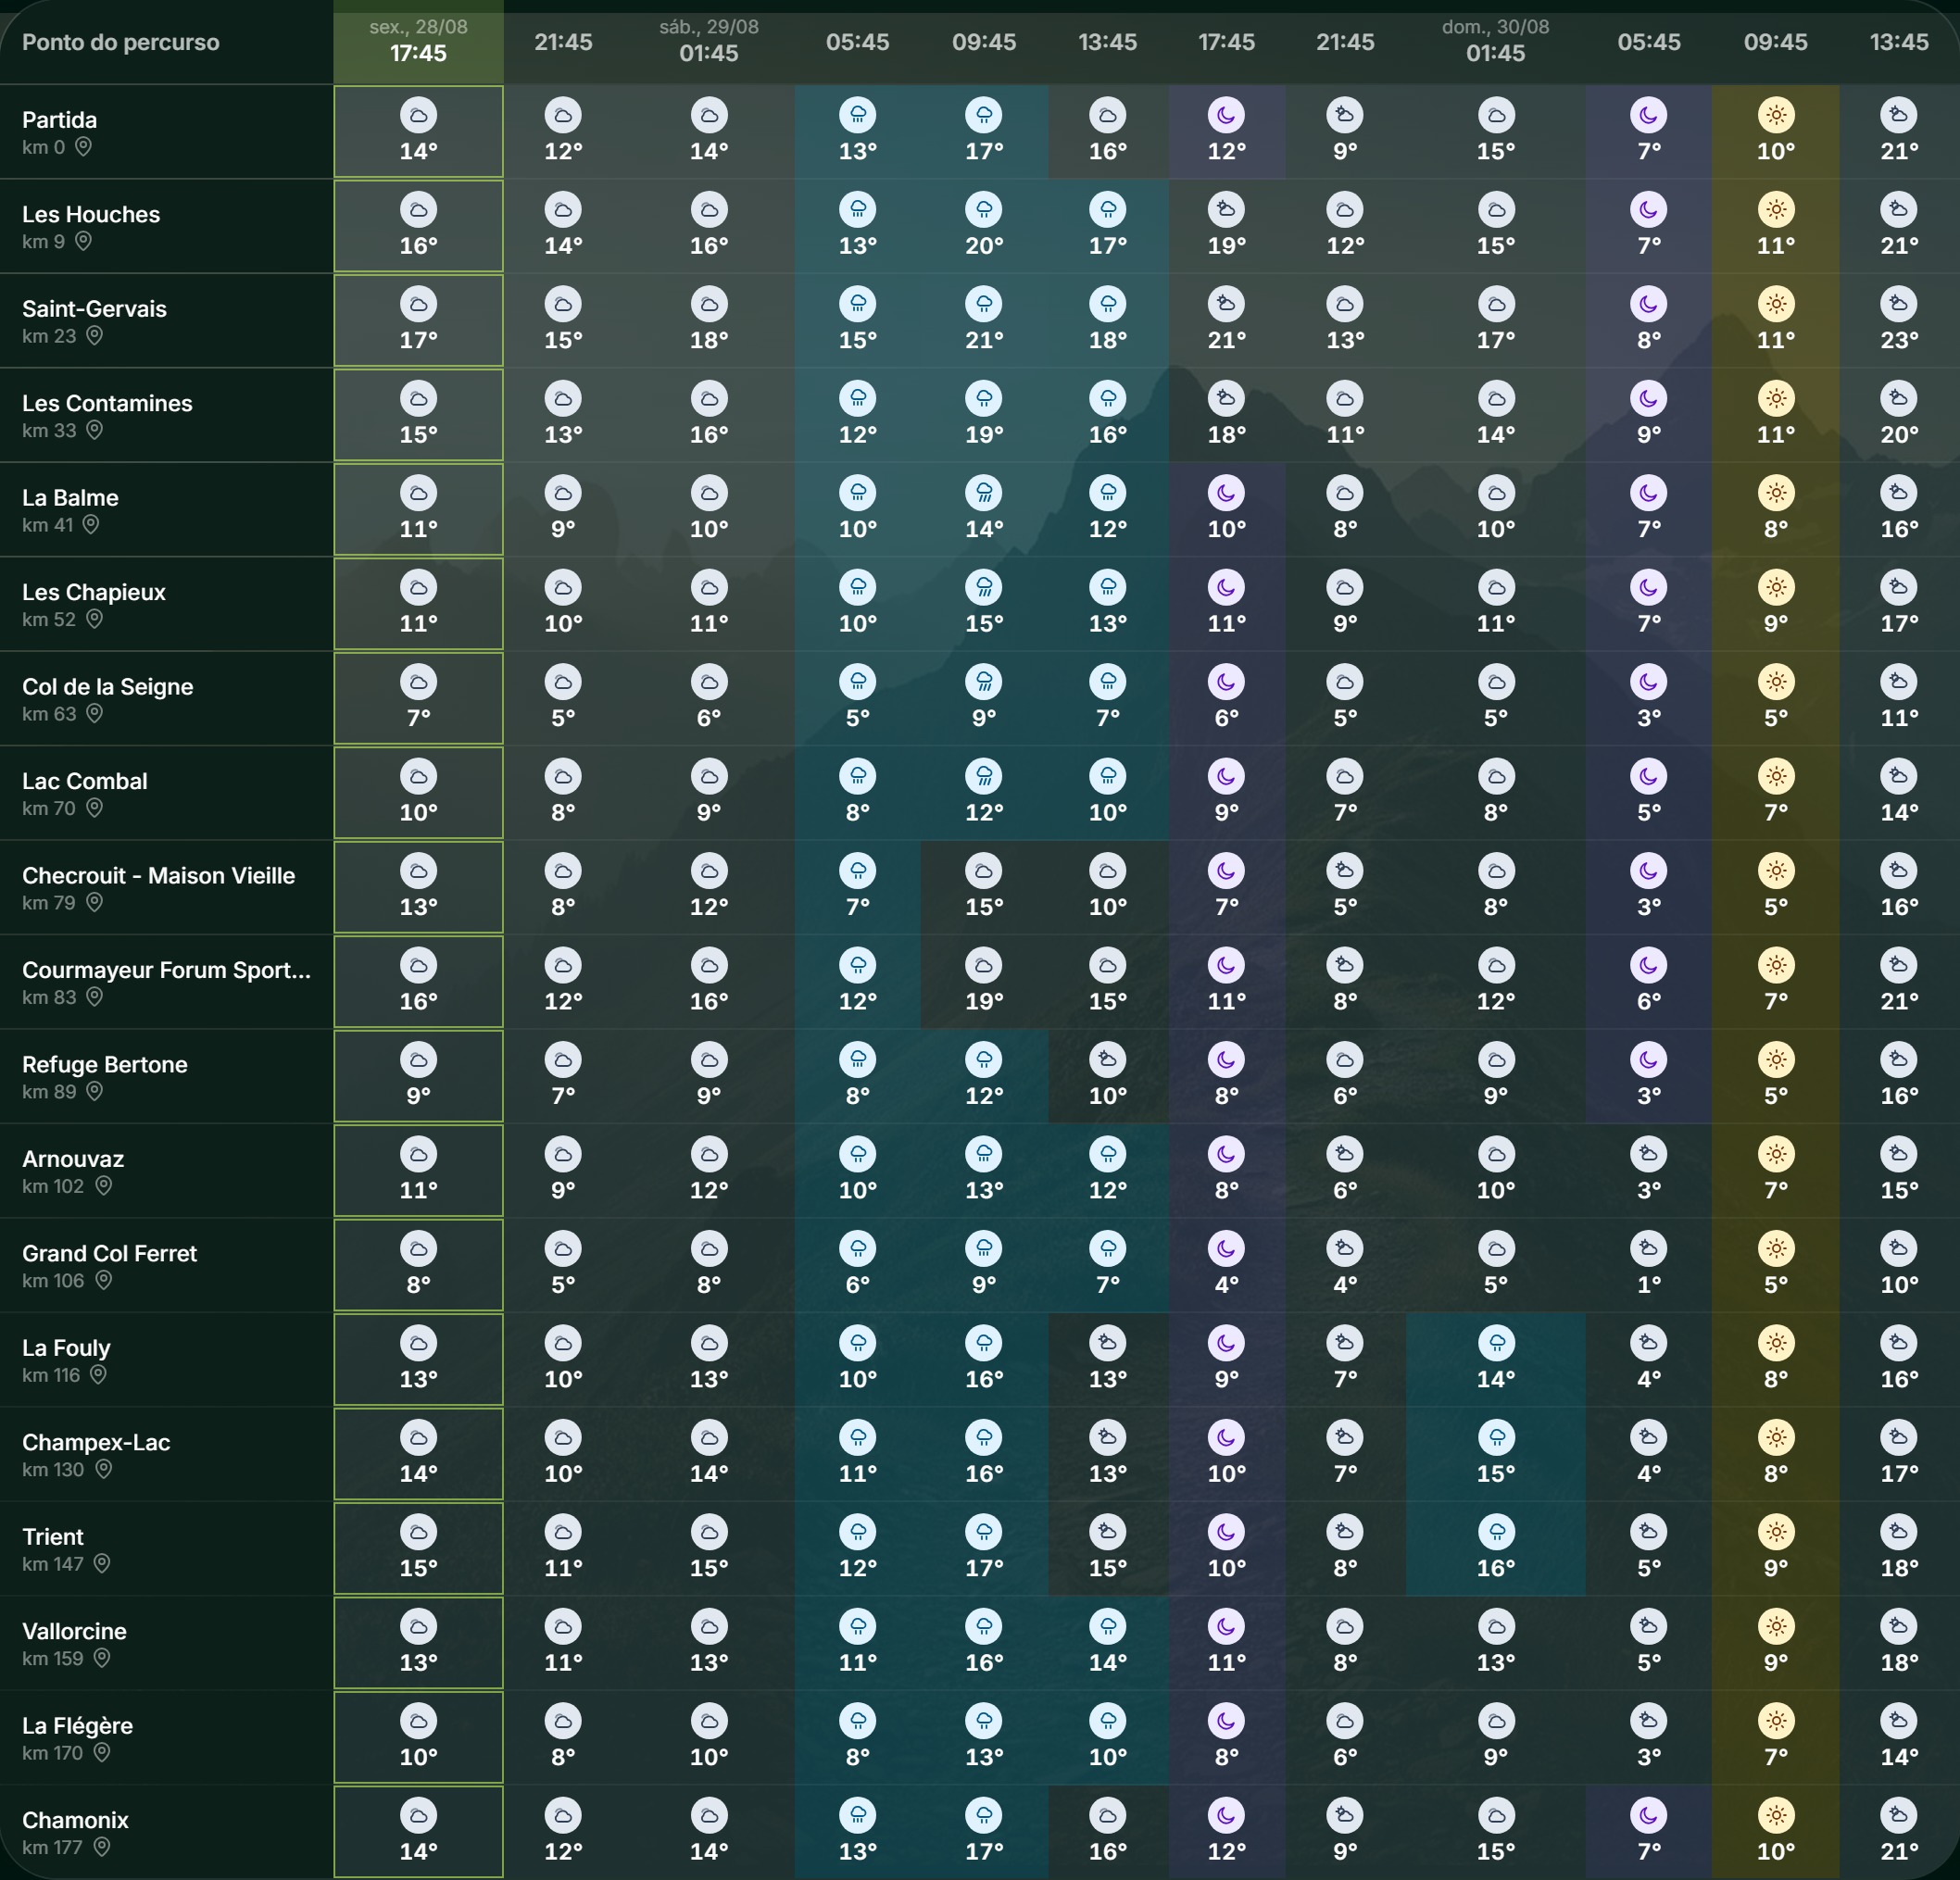Image resolution: width=1960 pixels, height=1880 pixels.
Task: Click the moon icon for Trient at 17:45 saturday
Action: pos(1226,1532)
